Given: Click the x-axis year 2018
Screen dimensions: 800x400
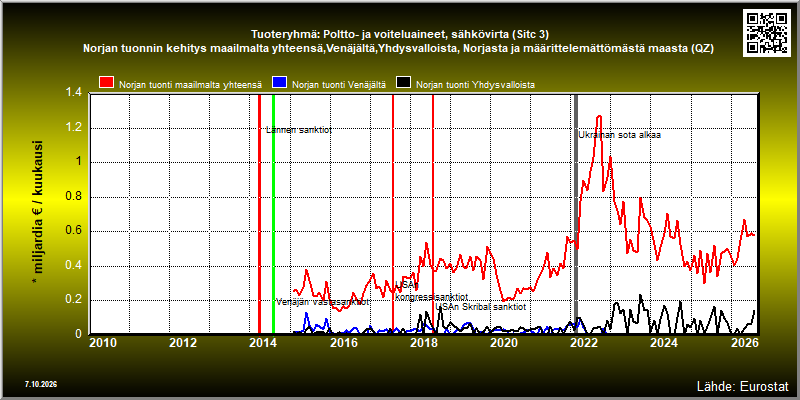Looking at the screenshot, I should coord(423,343).
